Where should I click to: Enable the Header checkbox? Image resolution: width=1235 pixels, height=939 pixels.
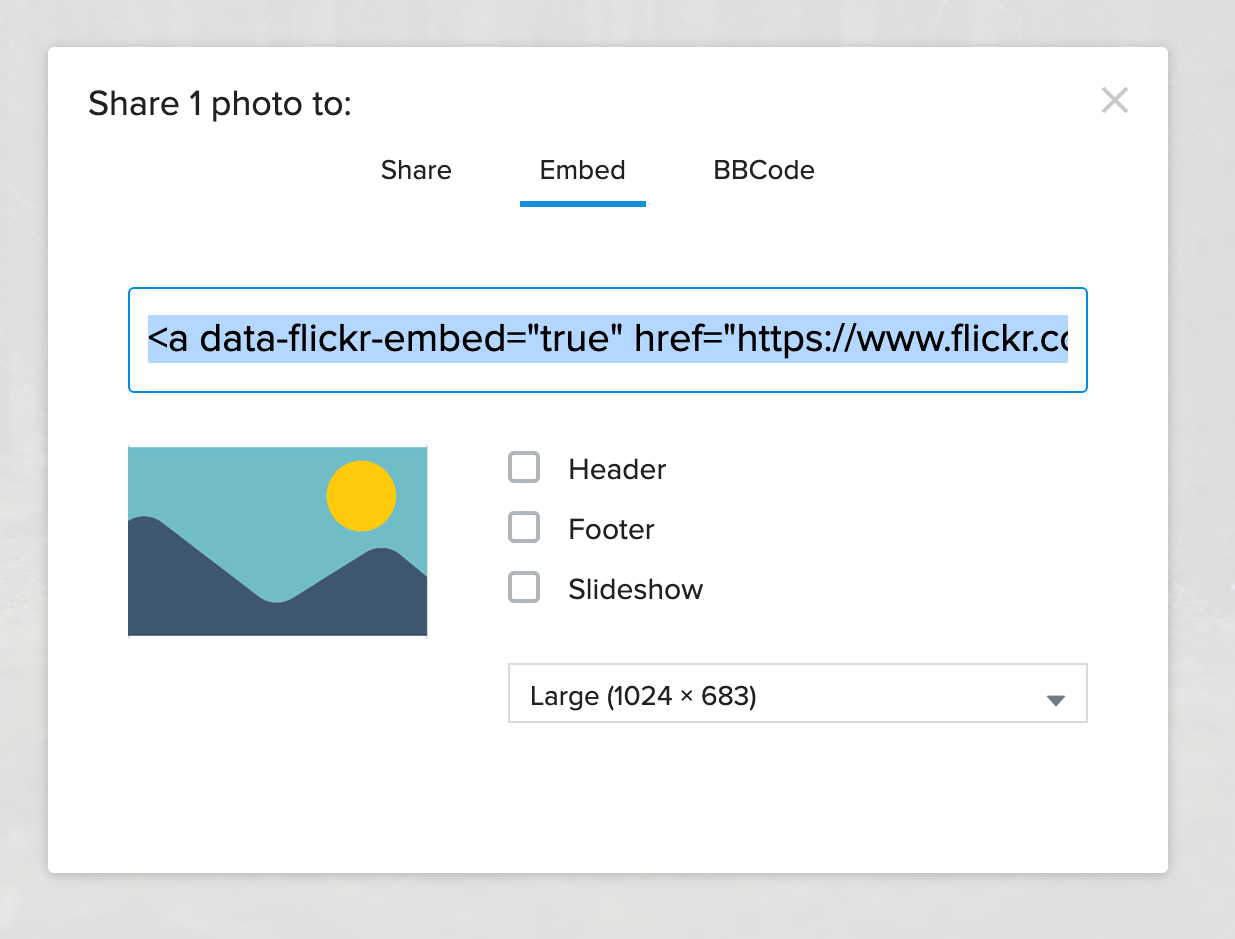524,468
